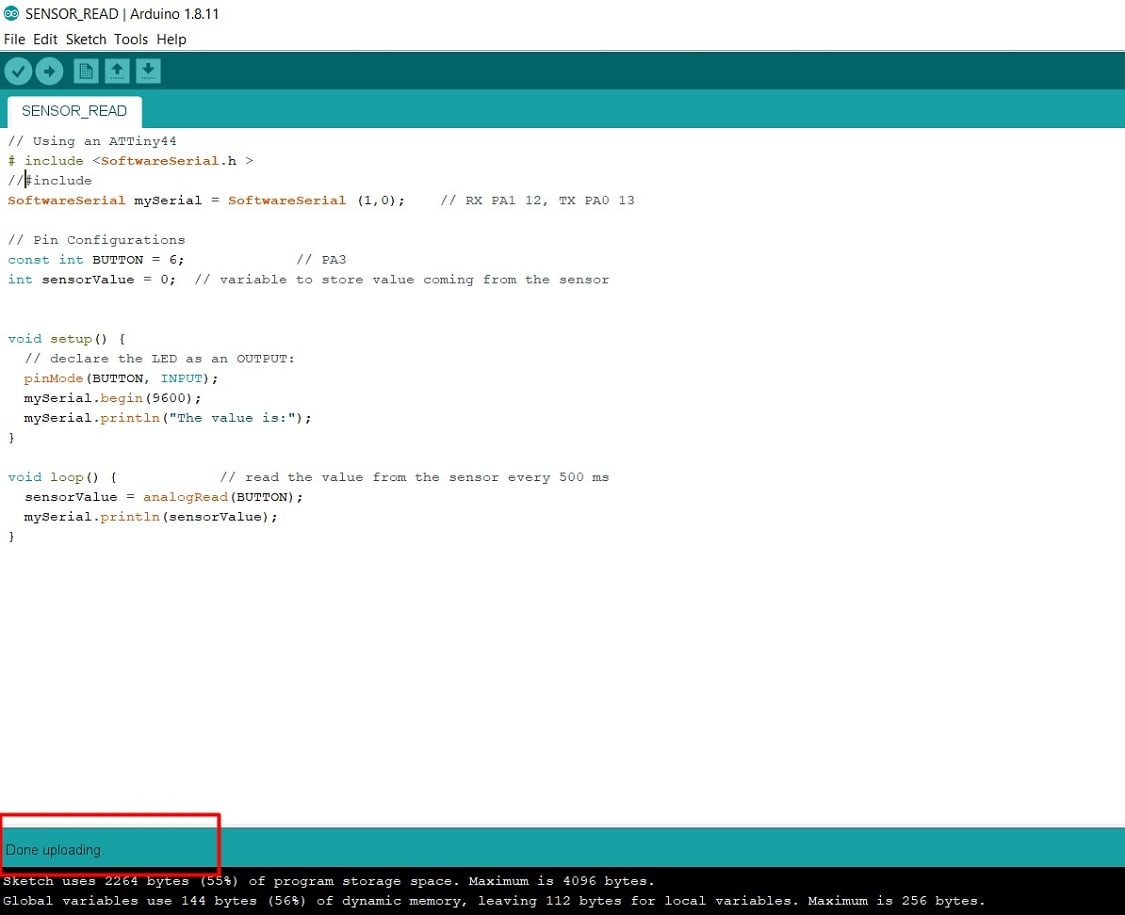This screenshot has height=915, width=1125.
Task: Click the '// Using an ATTiny44' comment line
Action: point(92,141)
